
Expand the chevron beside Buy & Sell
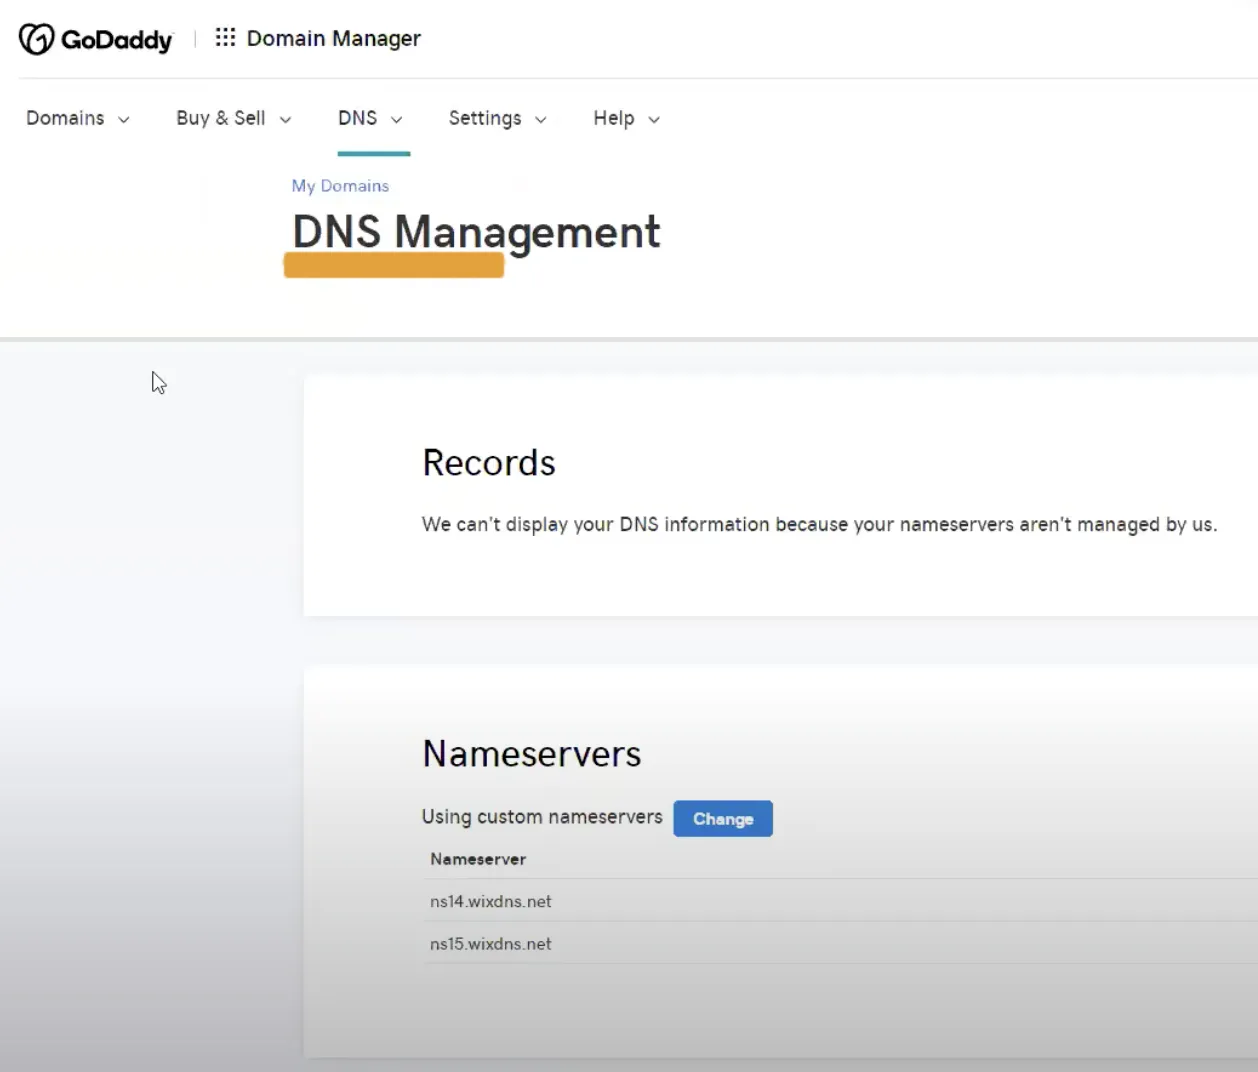click(285, 120)
